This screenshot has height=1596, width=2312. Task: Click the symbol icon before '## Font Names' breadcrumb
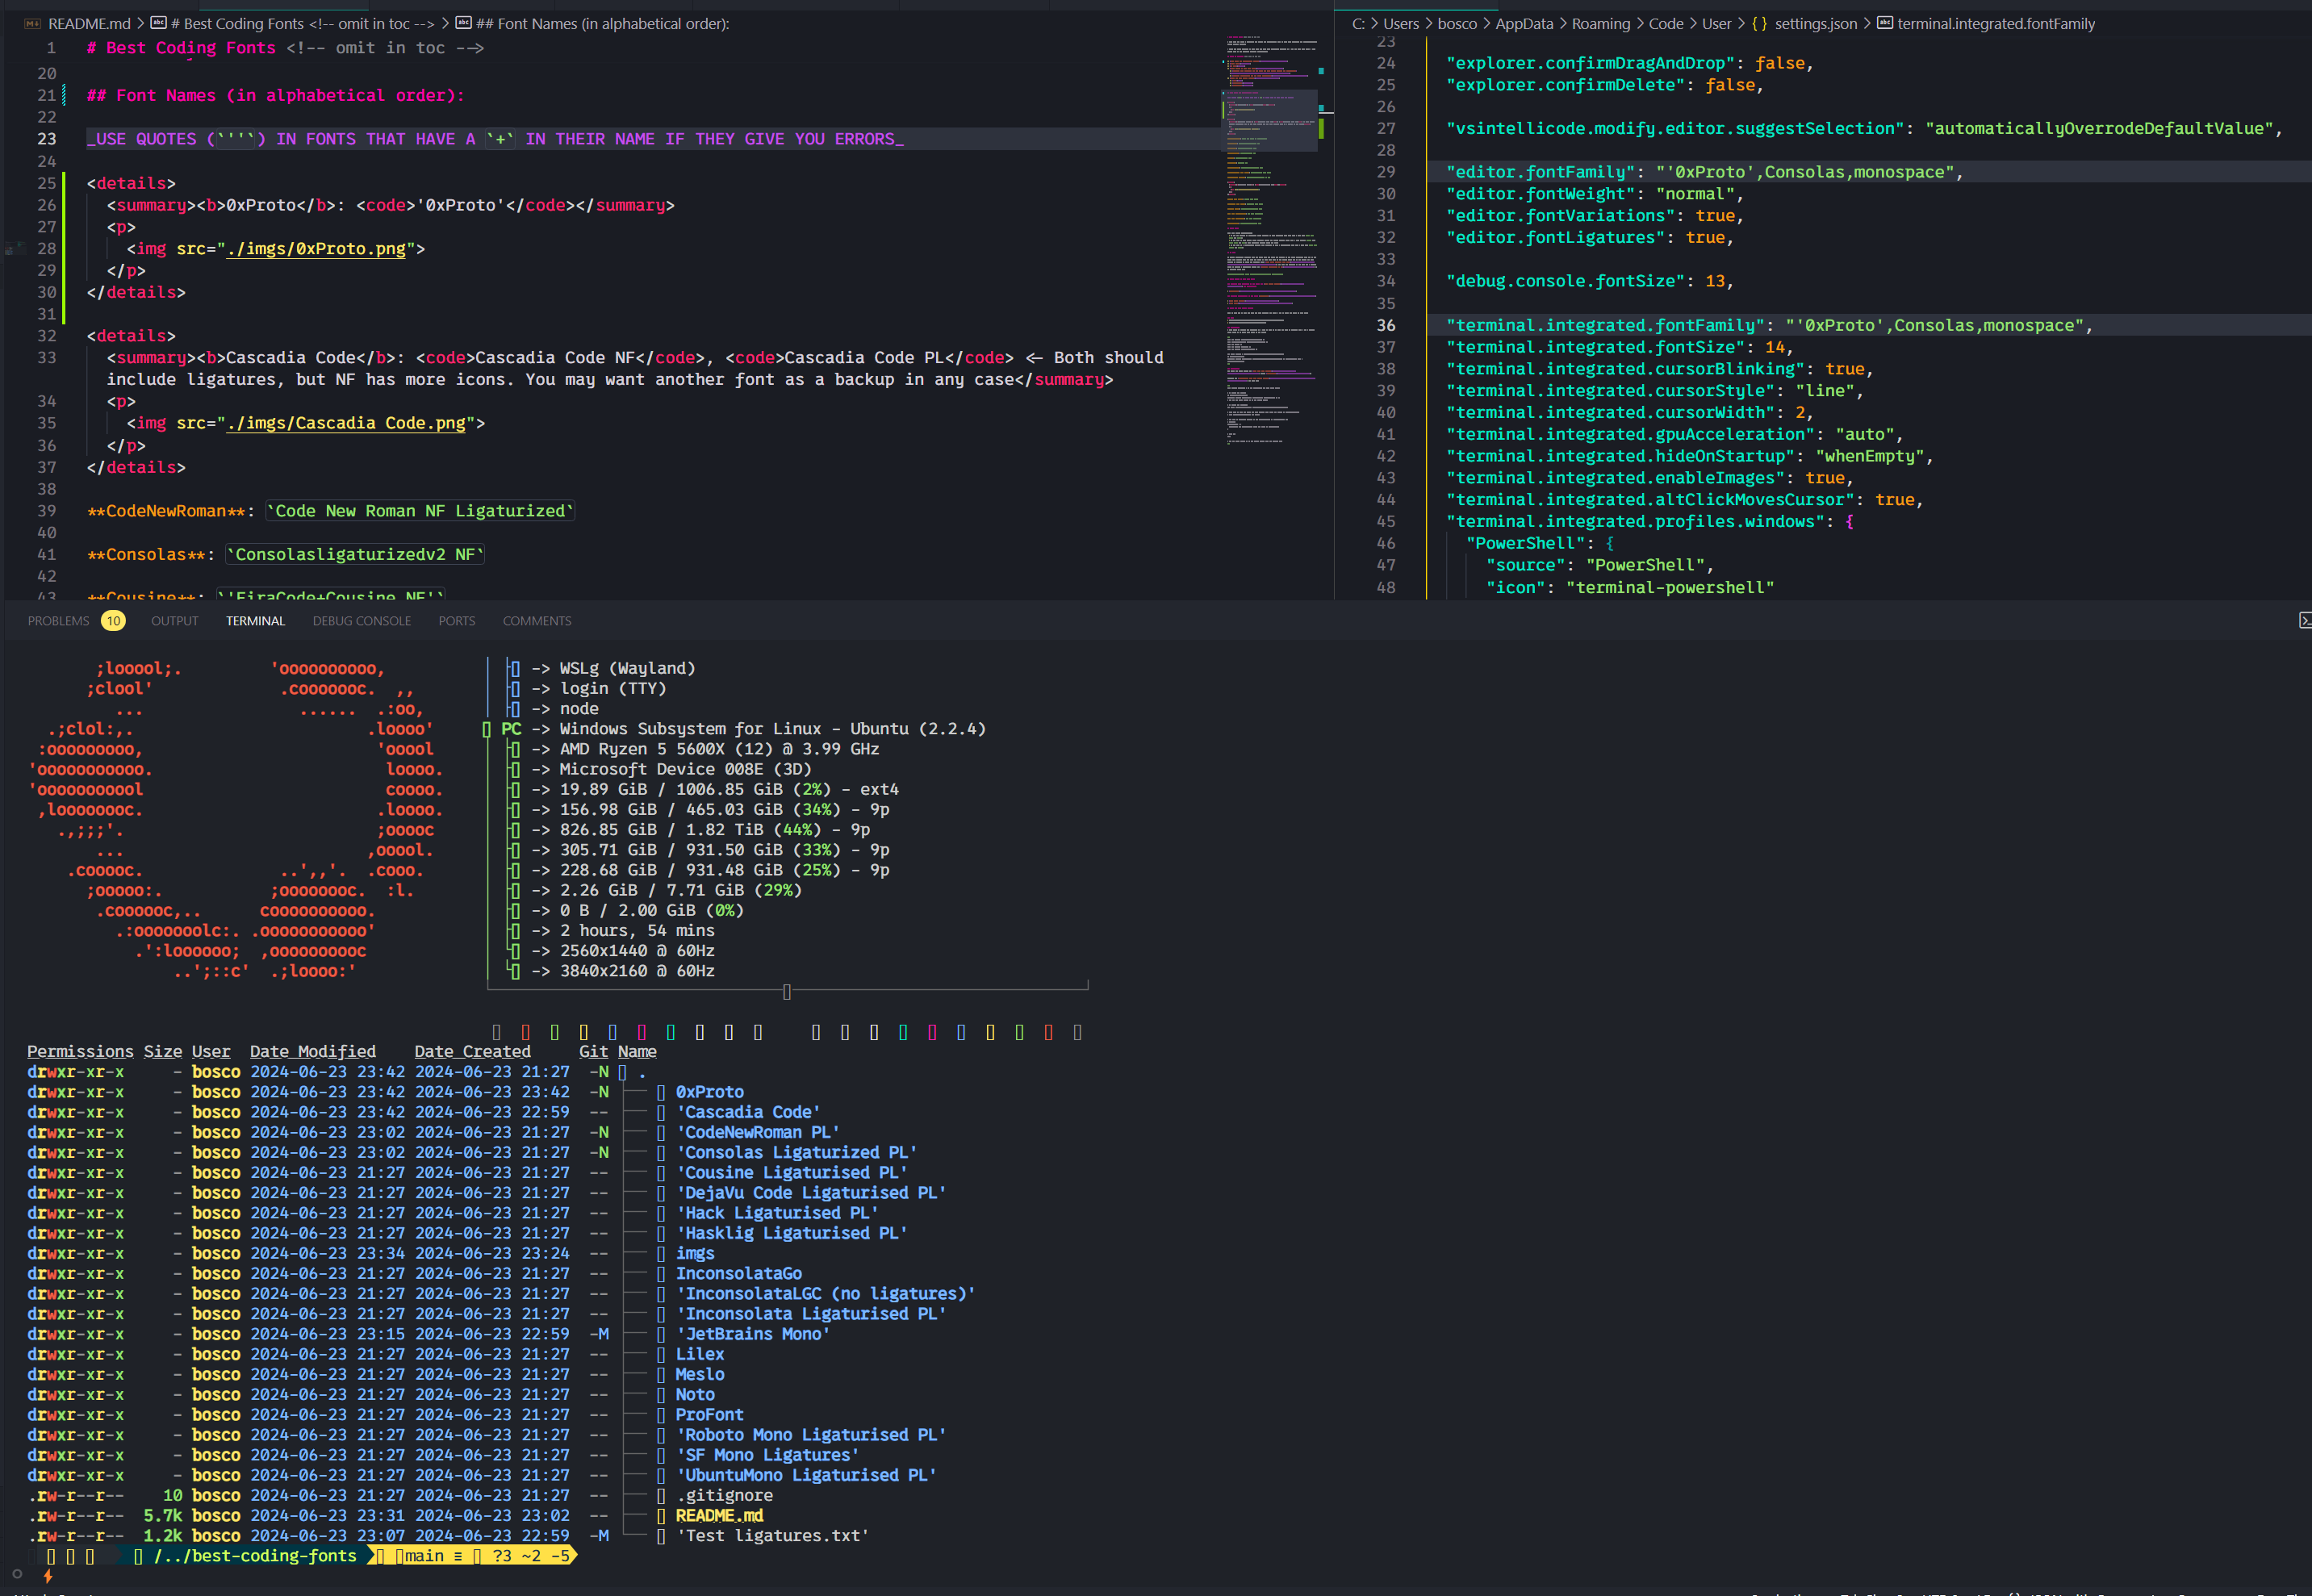(463, 24)
